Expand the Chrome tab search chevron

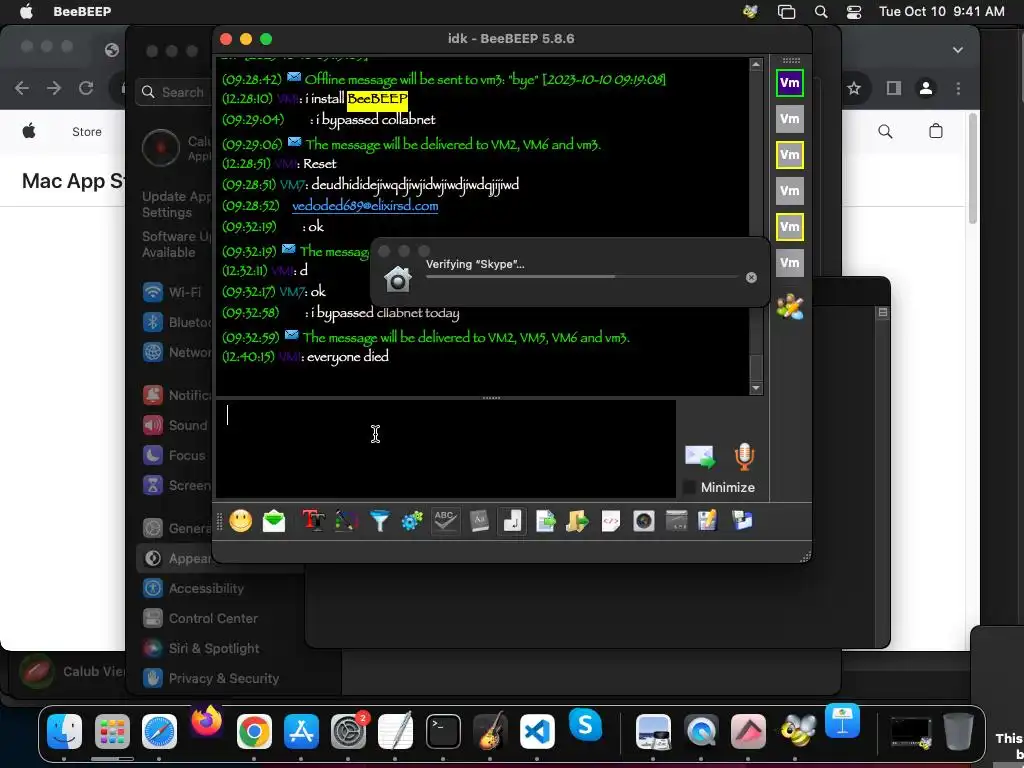(957, 50)
